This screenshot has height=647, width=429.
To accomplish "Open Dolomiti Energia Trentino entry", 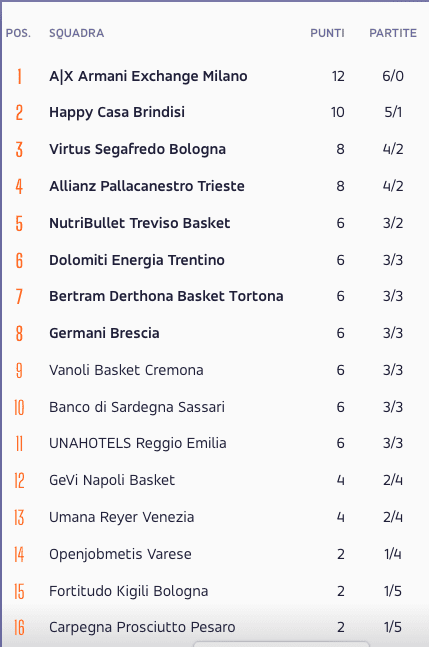I will tap(137, 260).
